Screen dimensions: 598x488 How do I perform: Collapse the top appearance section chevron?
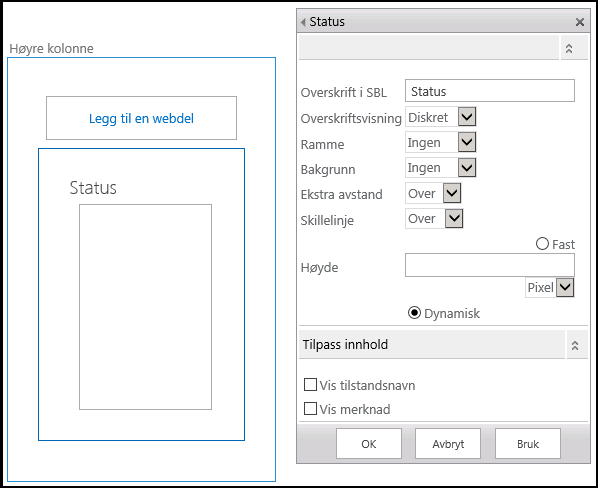tap(569, 48)
